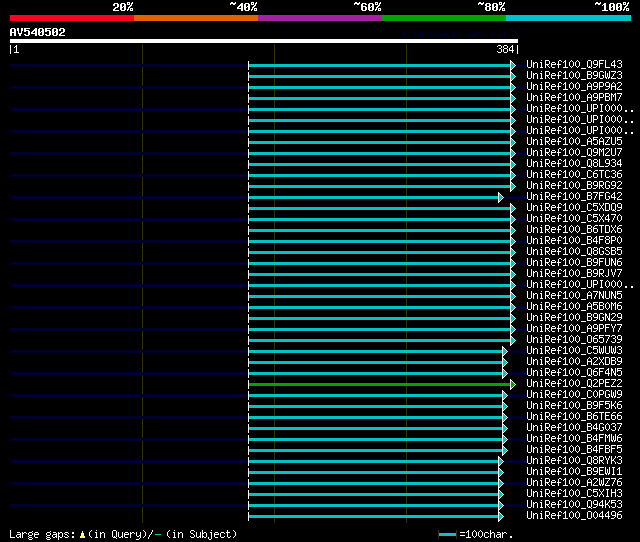Image resolution: width=640 pixels, height=542 pixels.
Task: Click the O04496 alignment bar
Action: pyautogui.click(x=373, y=517)
